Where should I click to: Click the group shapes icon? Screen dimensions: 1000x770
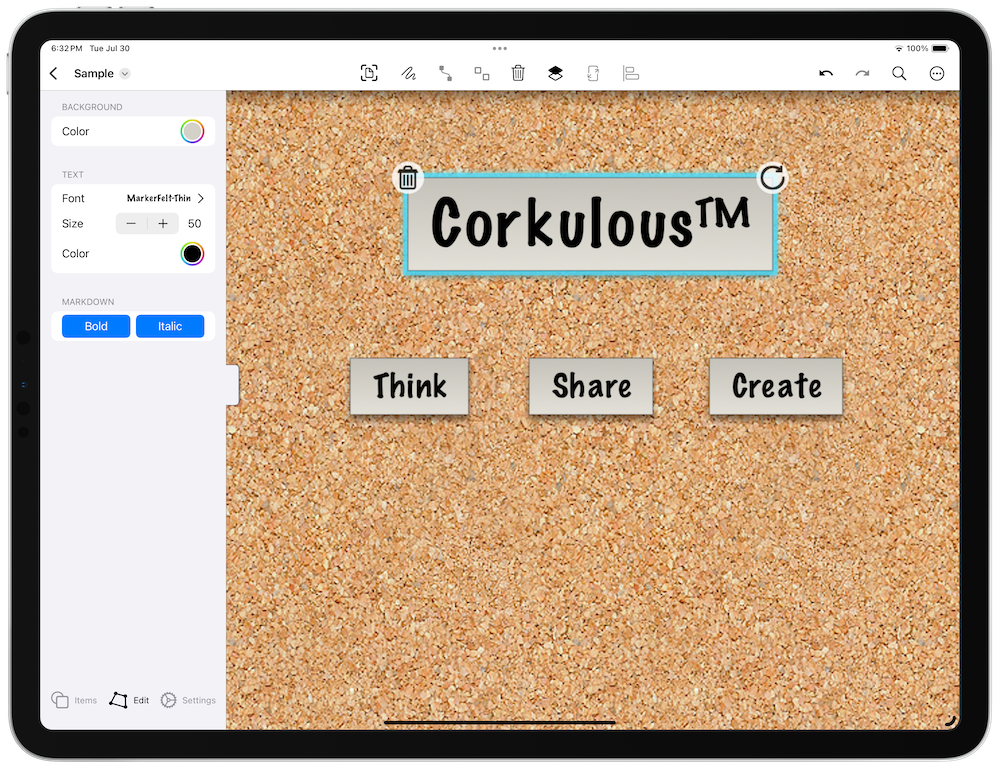tap(482, 73)
